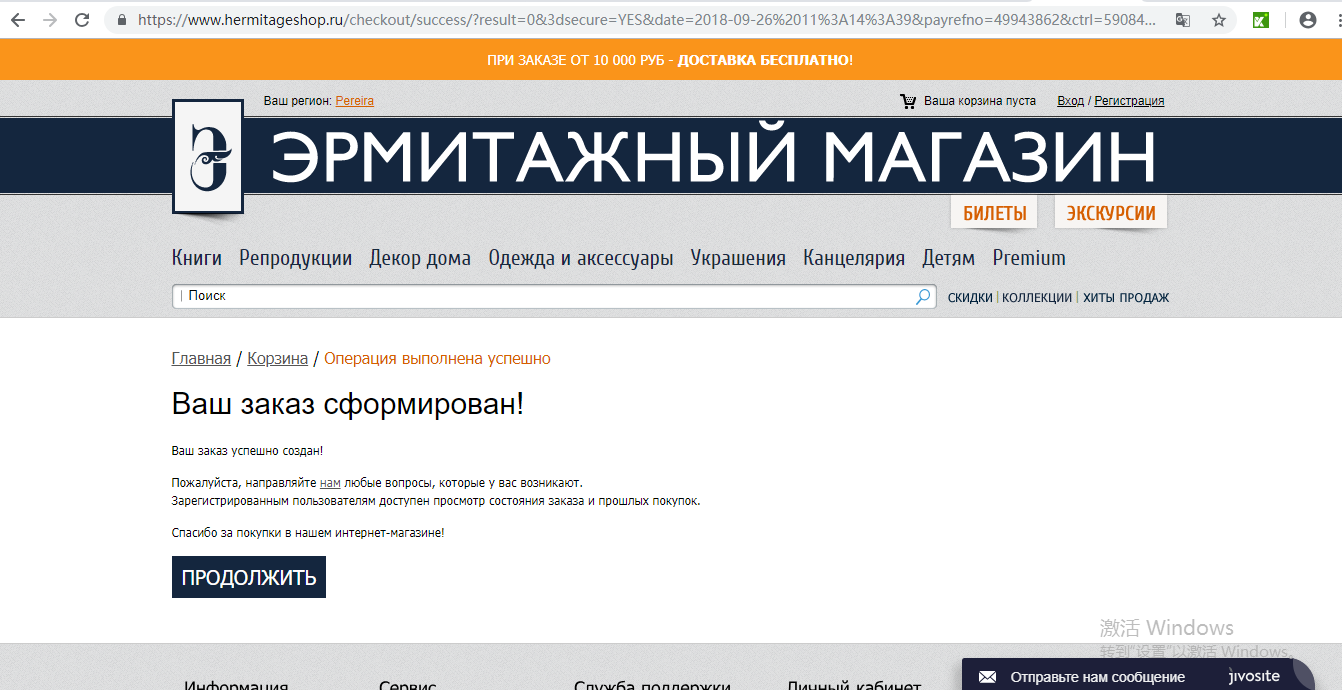Click the green extension icon
1342x690 pixels.
(x=1262, y=20)
